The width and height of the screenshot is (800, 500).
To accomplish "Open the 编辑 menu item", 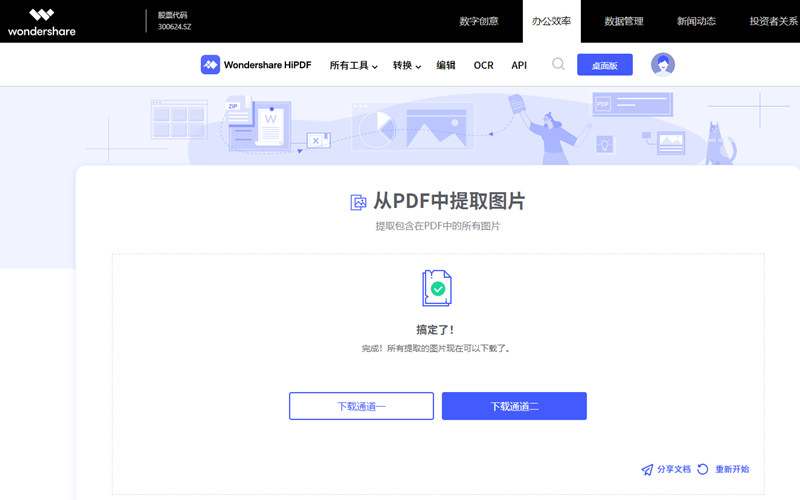I will [x=446, y=66].
